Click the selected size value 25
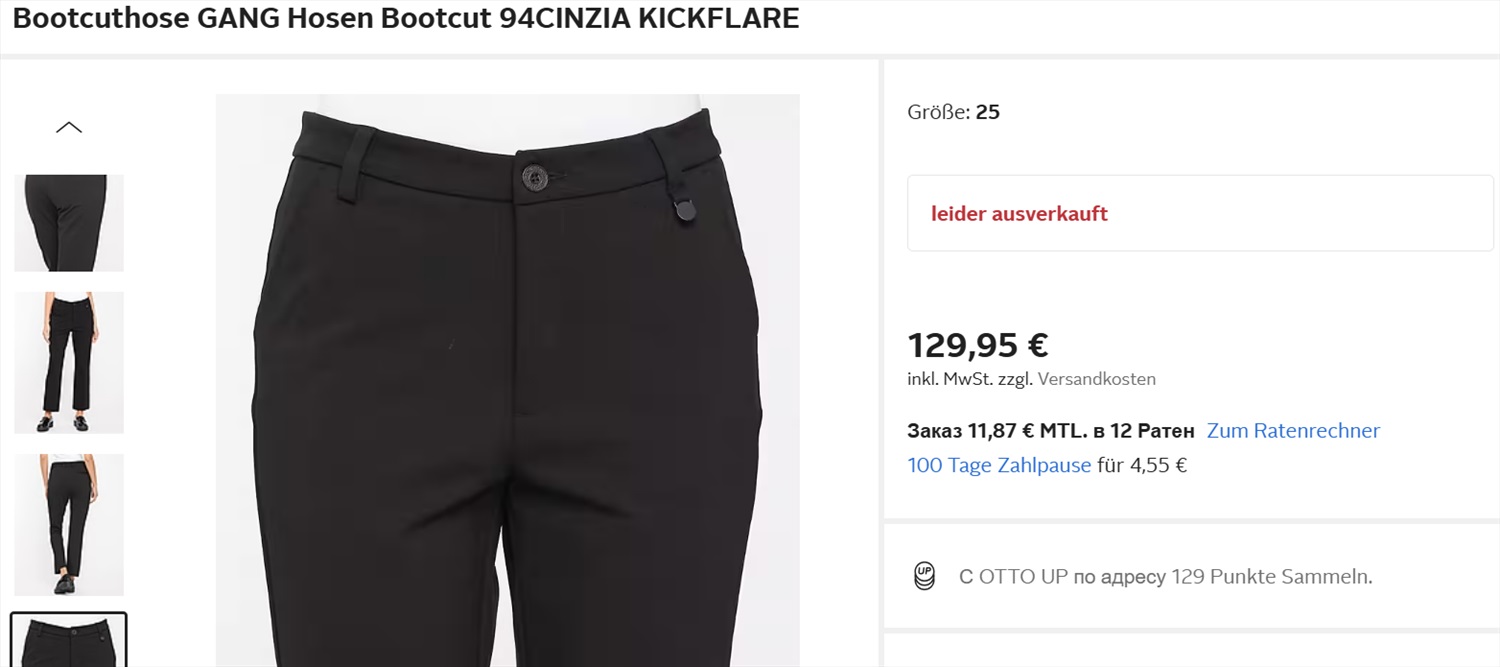This screenshot has width=1500, height=667. [x=987, y=112]
